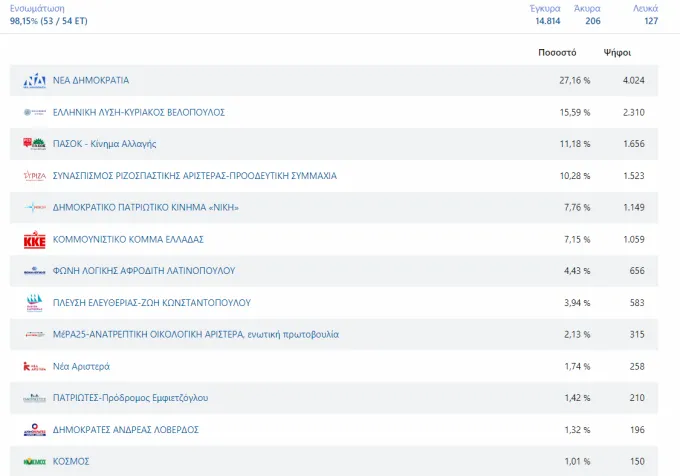The image size is (680, 476).
Task: Click the Ενσωμάτωση 98,15% label
Action: tap(49, 15)
